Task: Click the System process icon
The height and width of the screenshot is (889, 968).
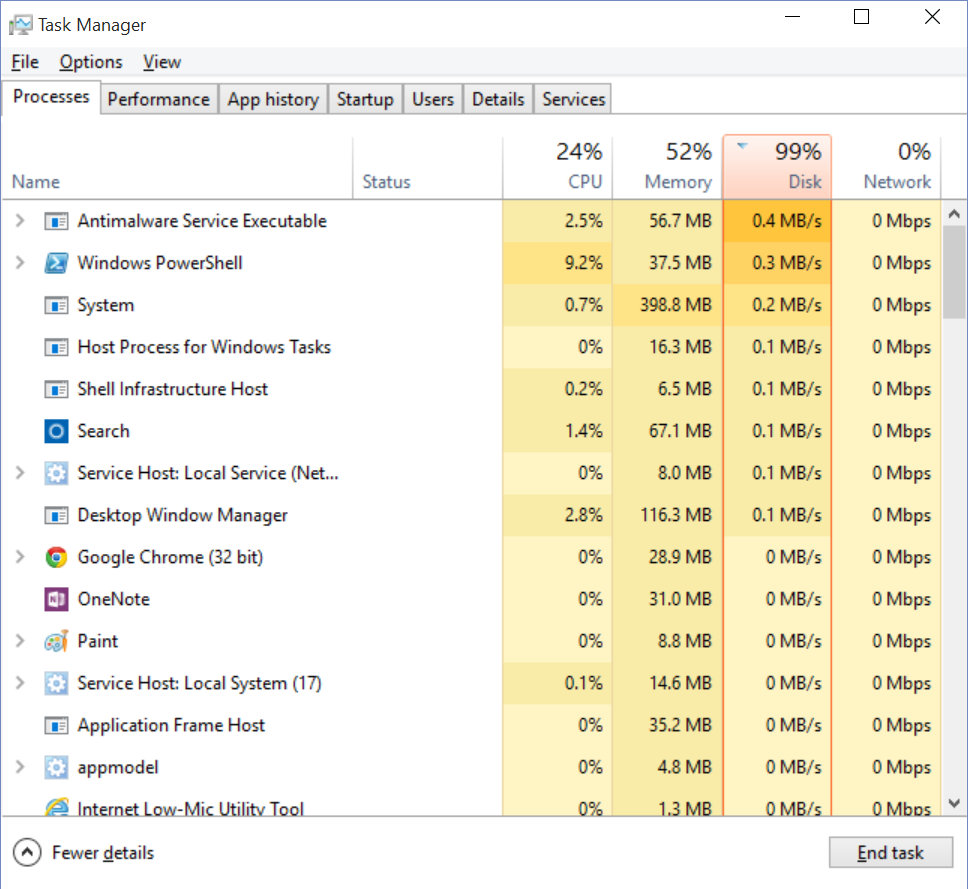Action: click(x=56, y=305)
